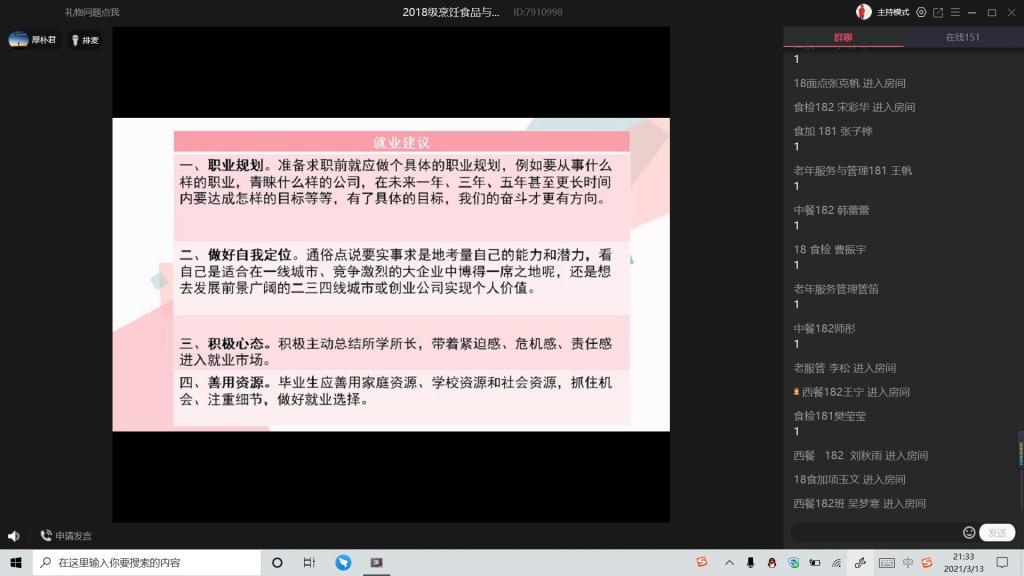1024x576 pixels.
Task: Mute the speaker volume icon
Action: pyautogui.click(x=14, y=536)
